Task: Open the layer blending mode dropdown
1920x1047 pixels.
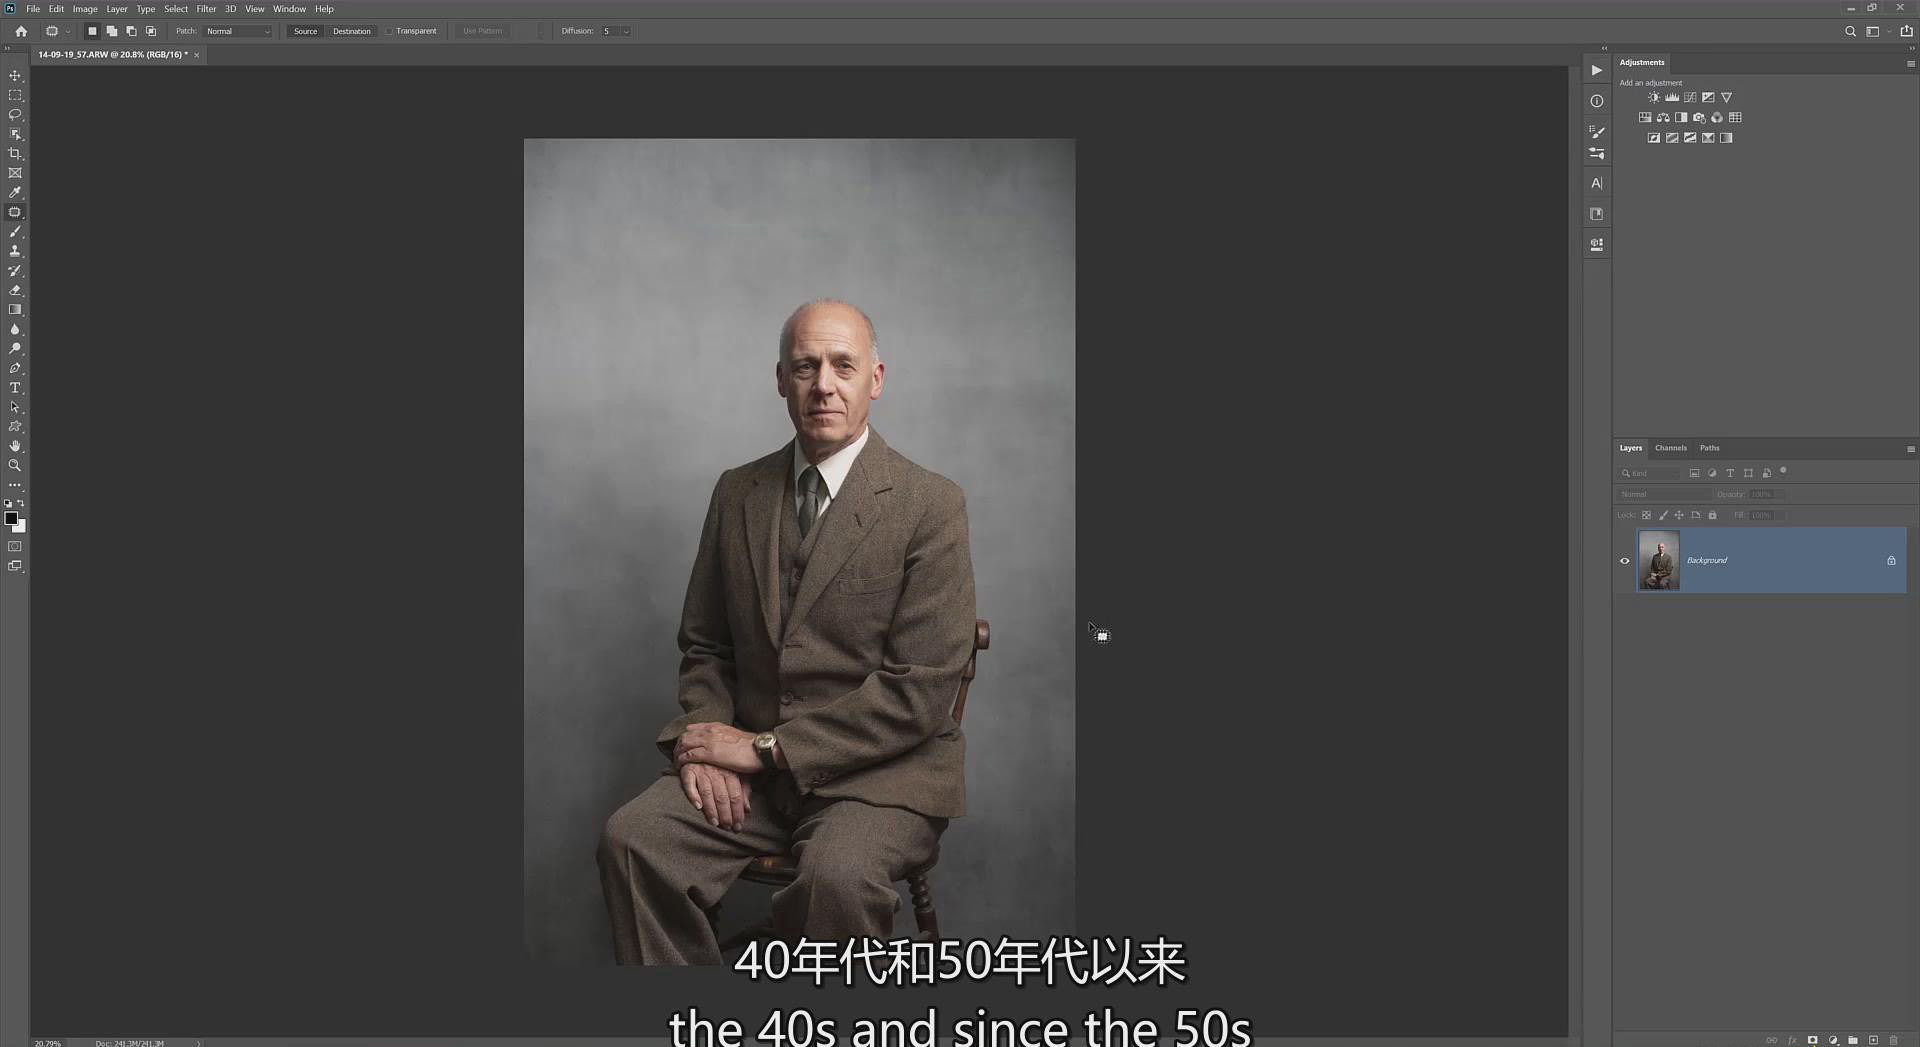Action: (x=1665, y=493)
